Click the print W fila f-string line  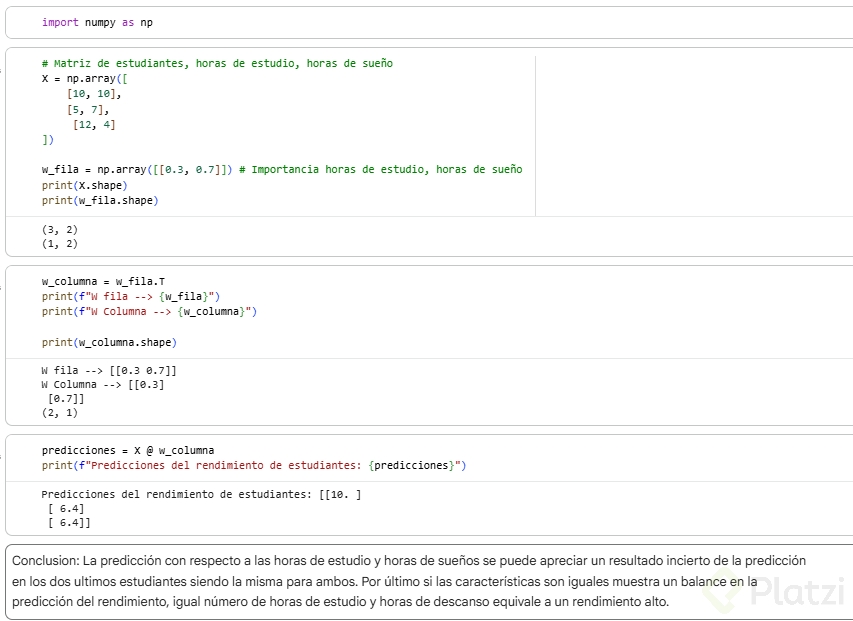130,296
